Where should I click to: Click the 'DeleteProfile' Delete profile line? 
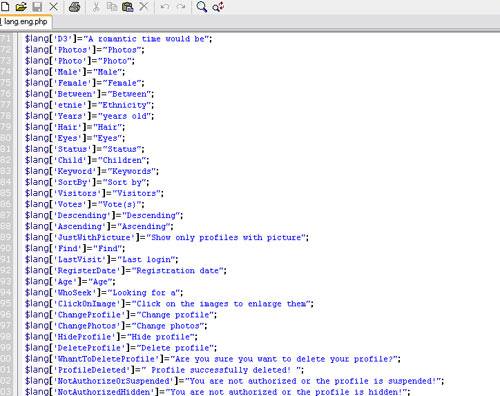[x=121, y=347]
